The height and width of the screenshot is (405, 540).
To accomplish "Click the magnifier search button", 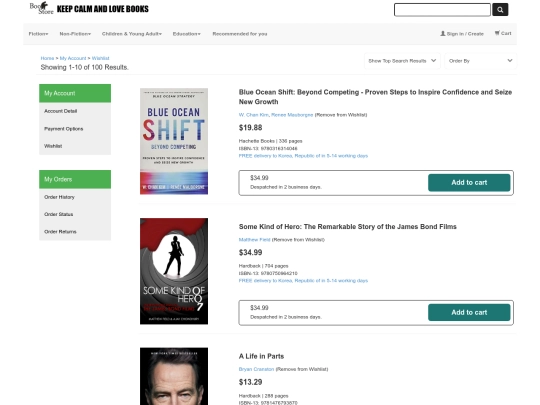I will (x=500, y=10).
